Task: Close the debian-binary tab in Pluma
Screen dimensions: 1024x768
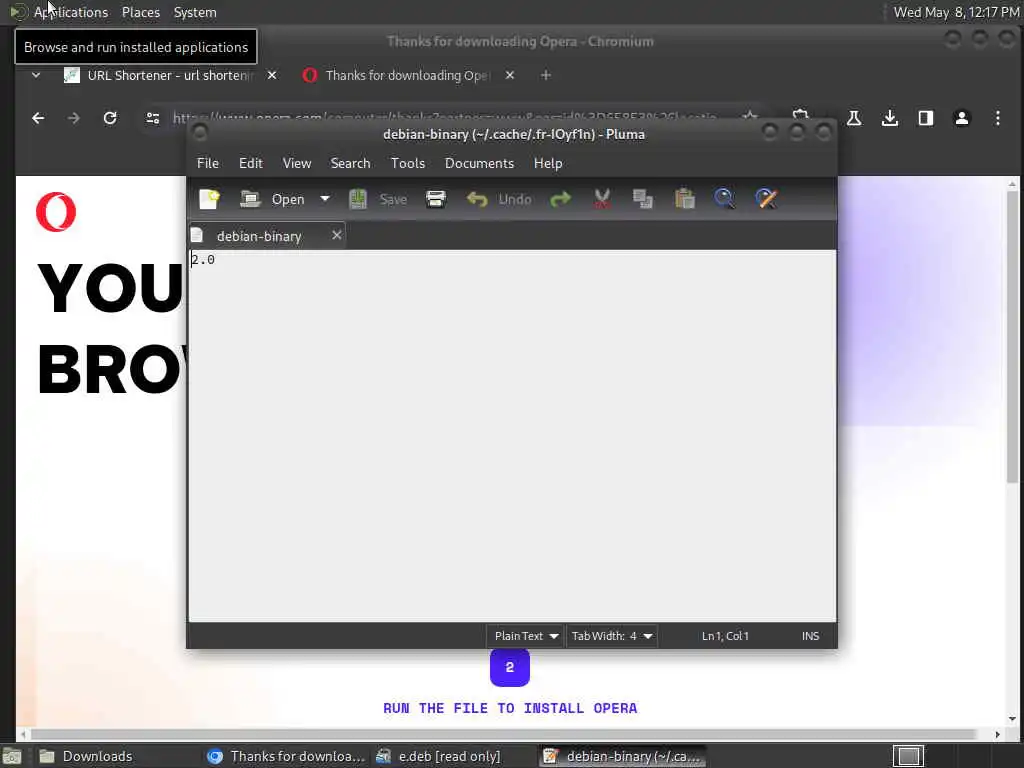Action: click(336, 235)
